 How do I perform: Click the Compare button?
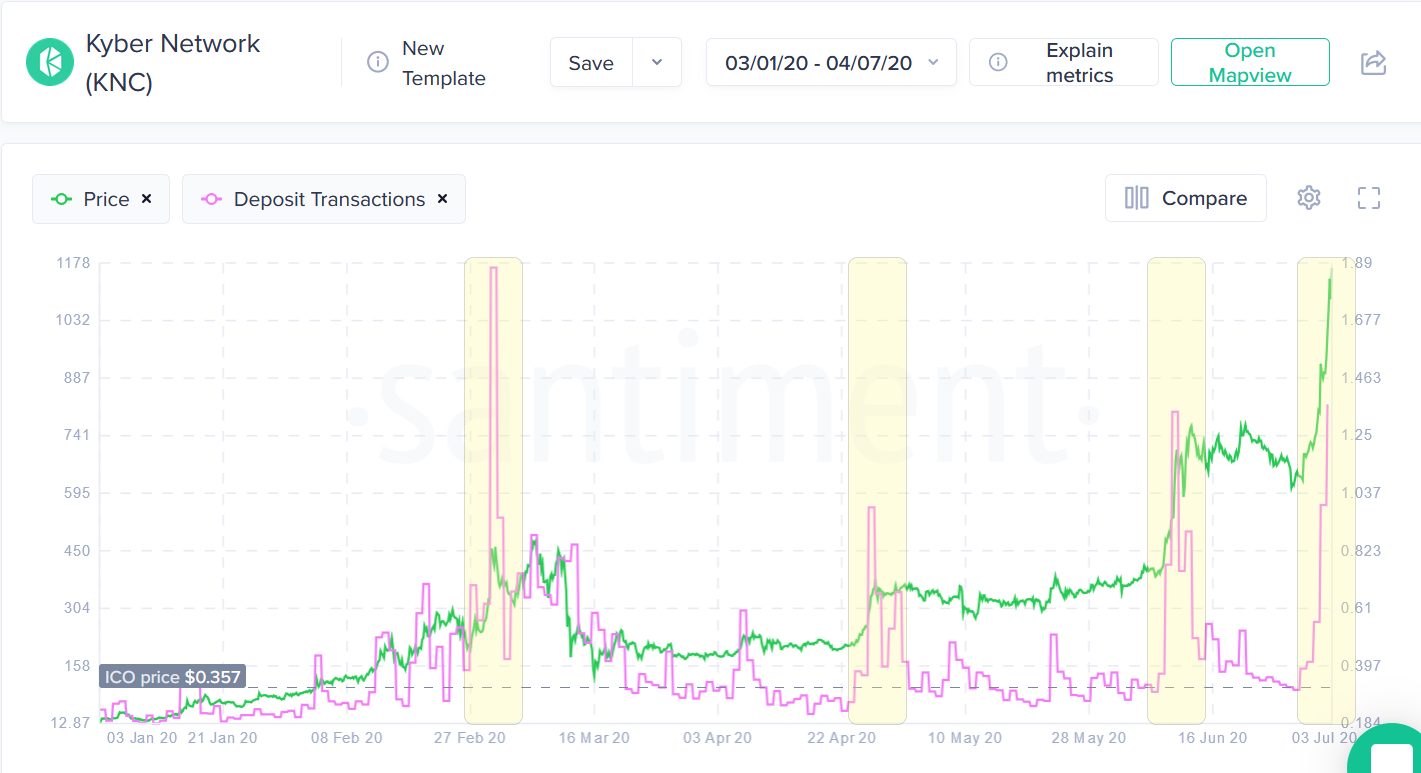tap(1186, 198)
